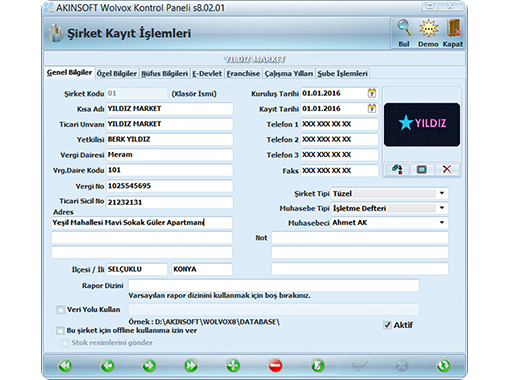
Task: Click the greyed cancel X button
Action: [402, 366]
